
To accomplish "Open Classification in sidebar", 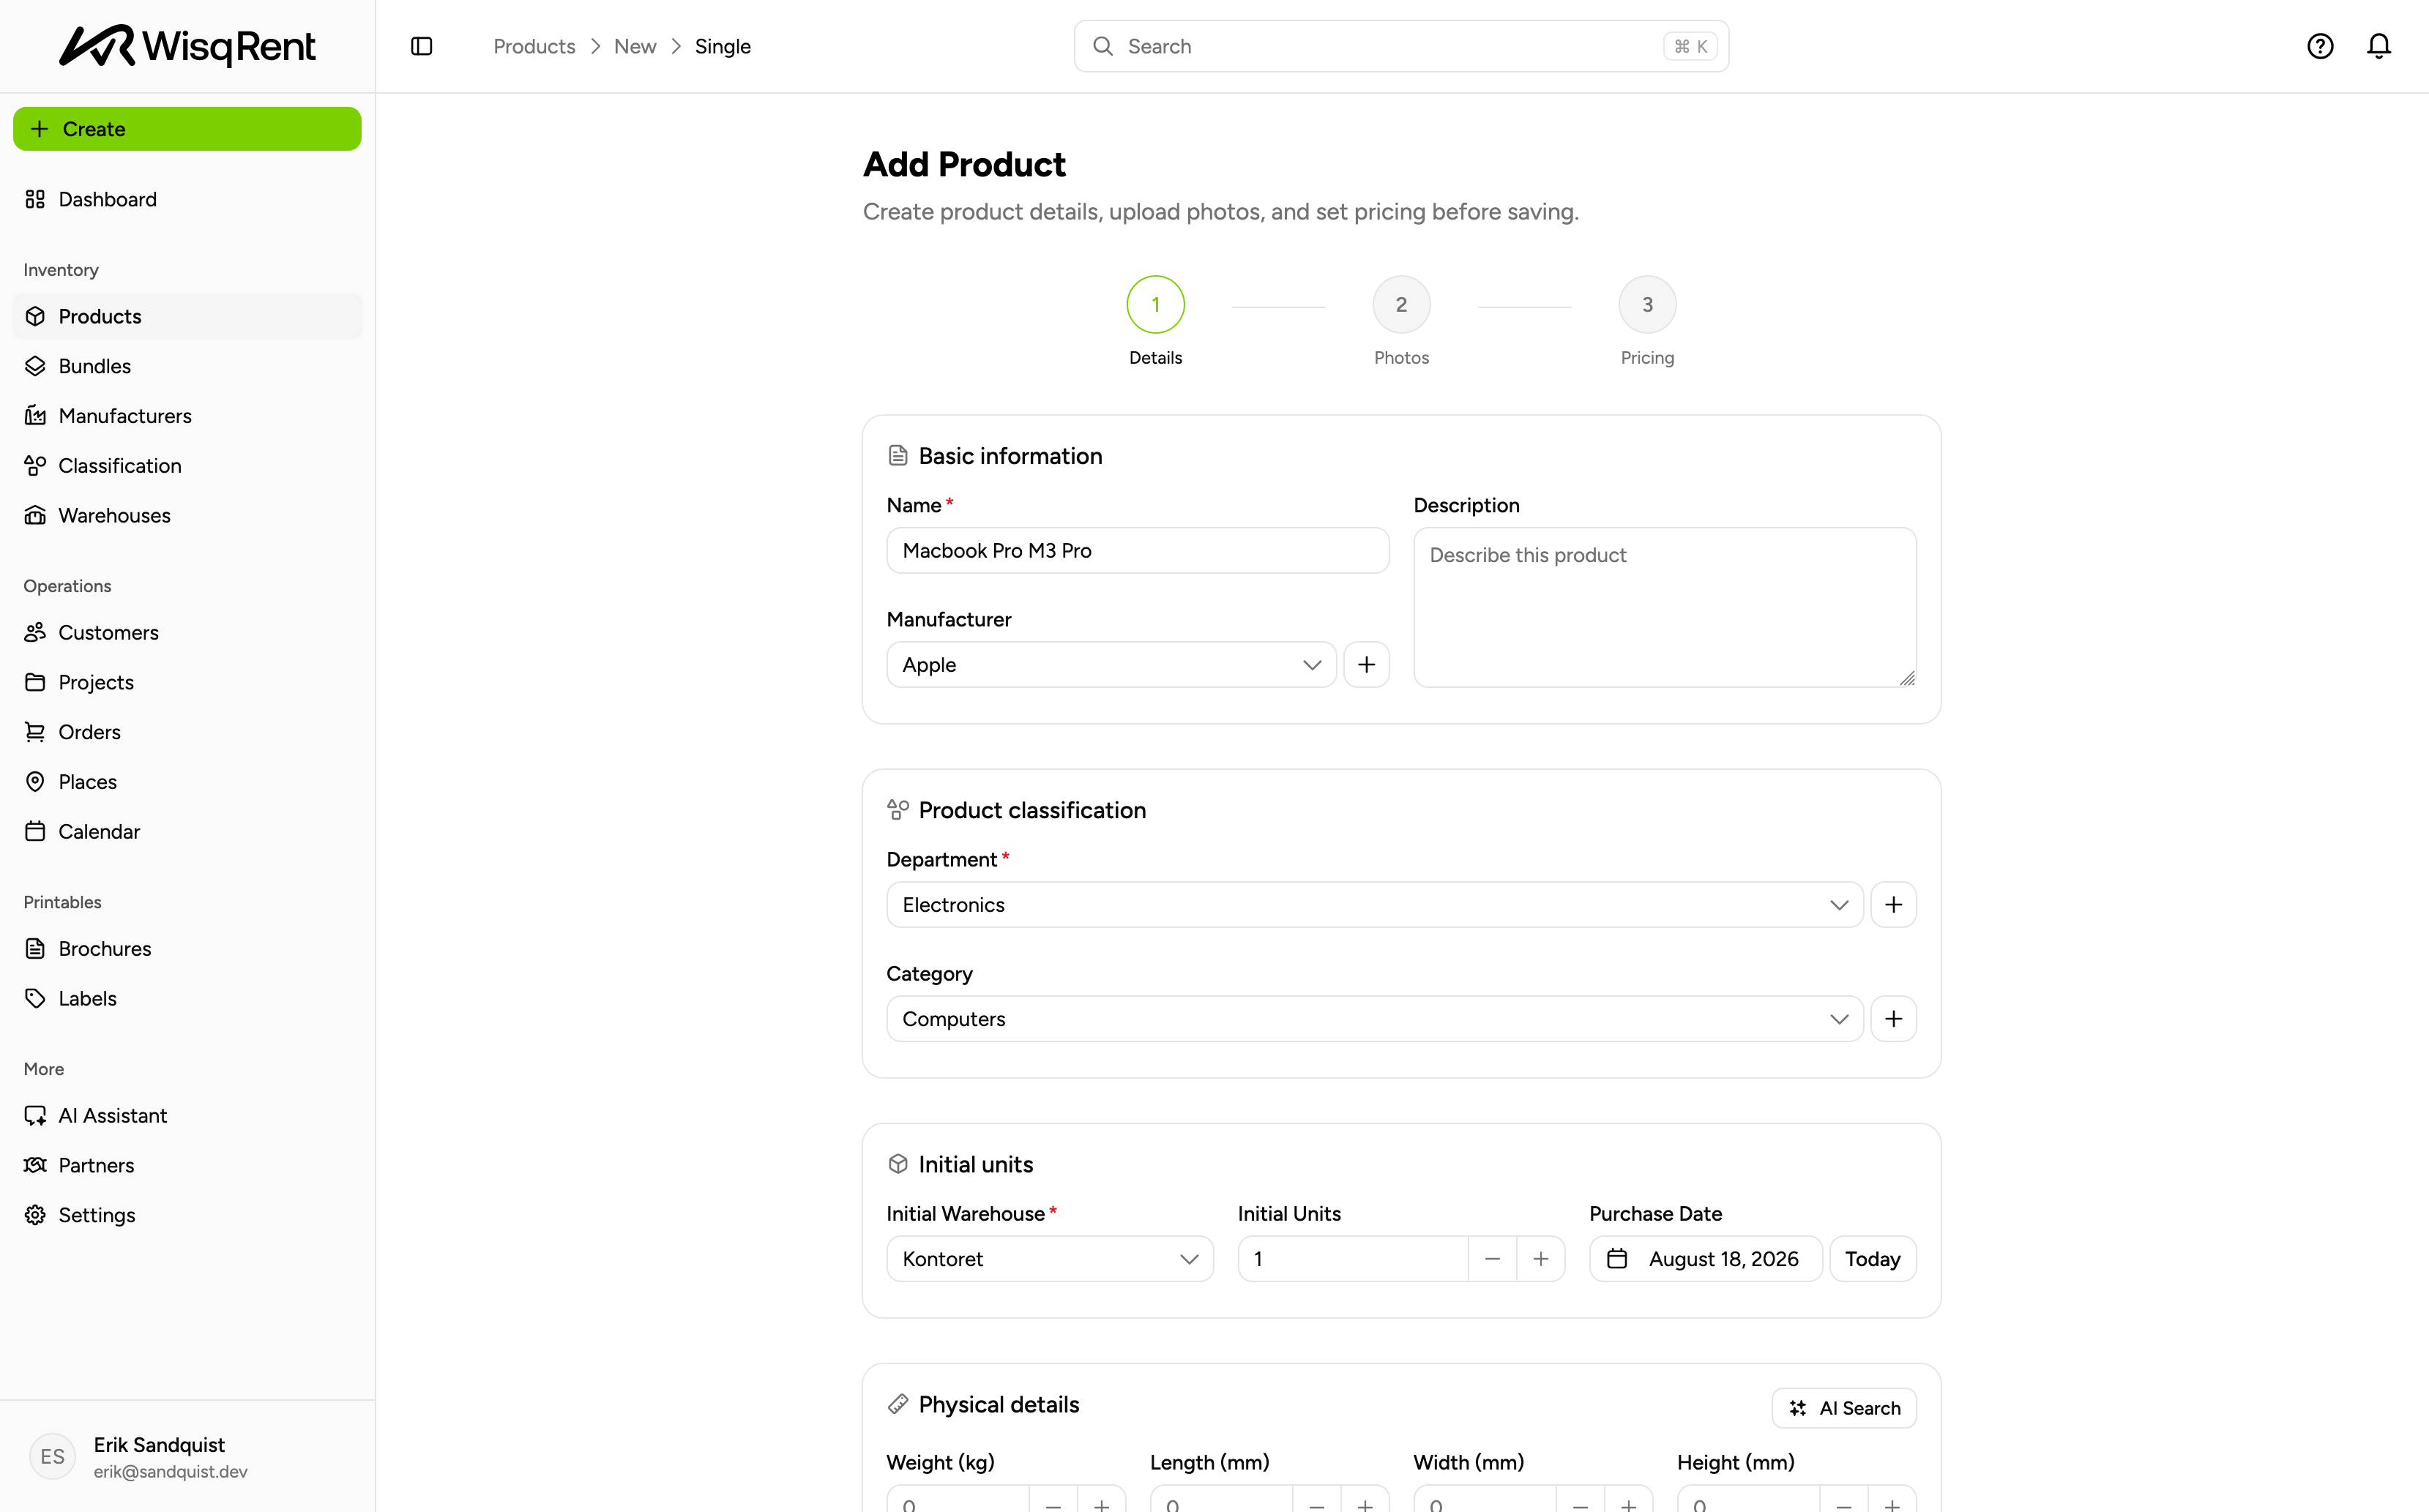I will 187,466.
